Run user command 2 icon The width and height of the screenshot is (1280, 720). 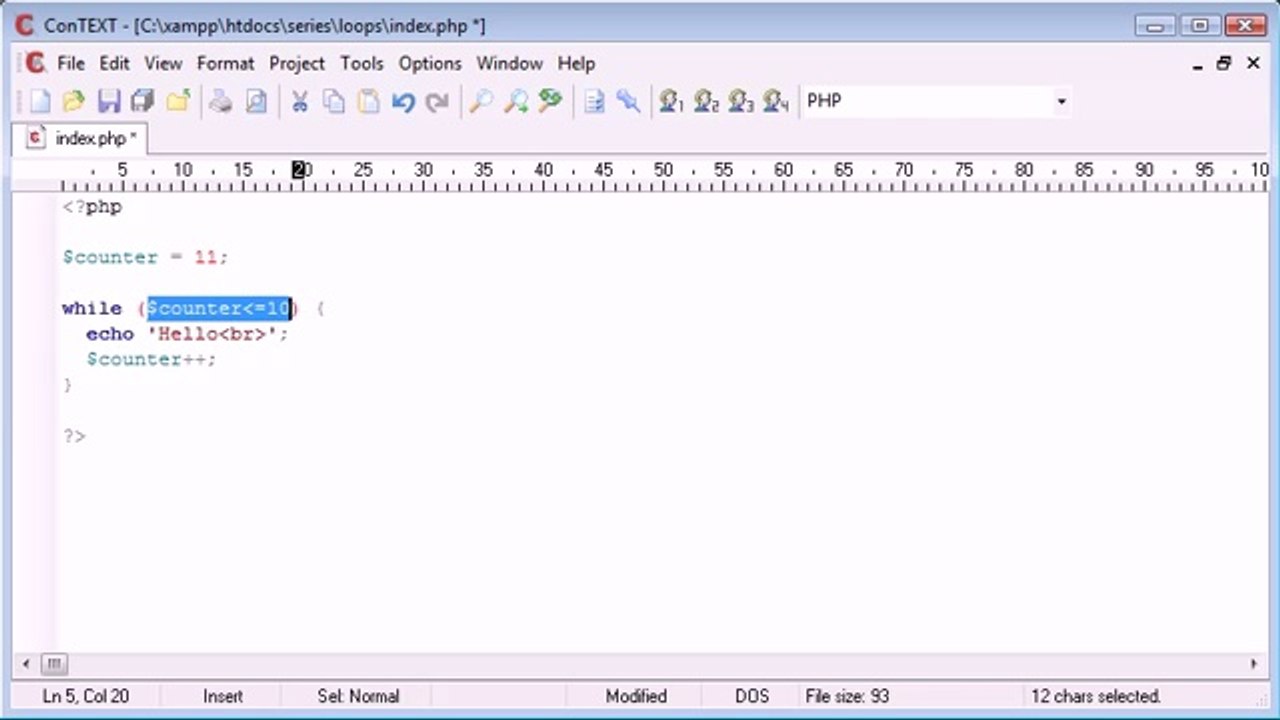pos(706,101)
